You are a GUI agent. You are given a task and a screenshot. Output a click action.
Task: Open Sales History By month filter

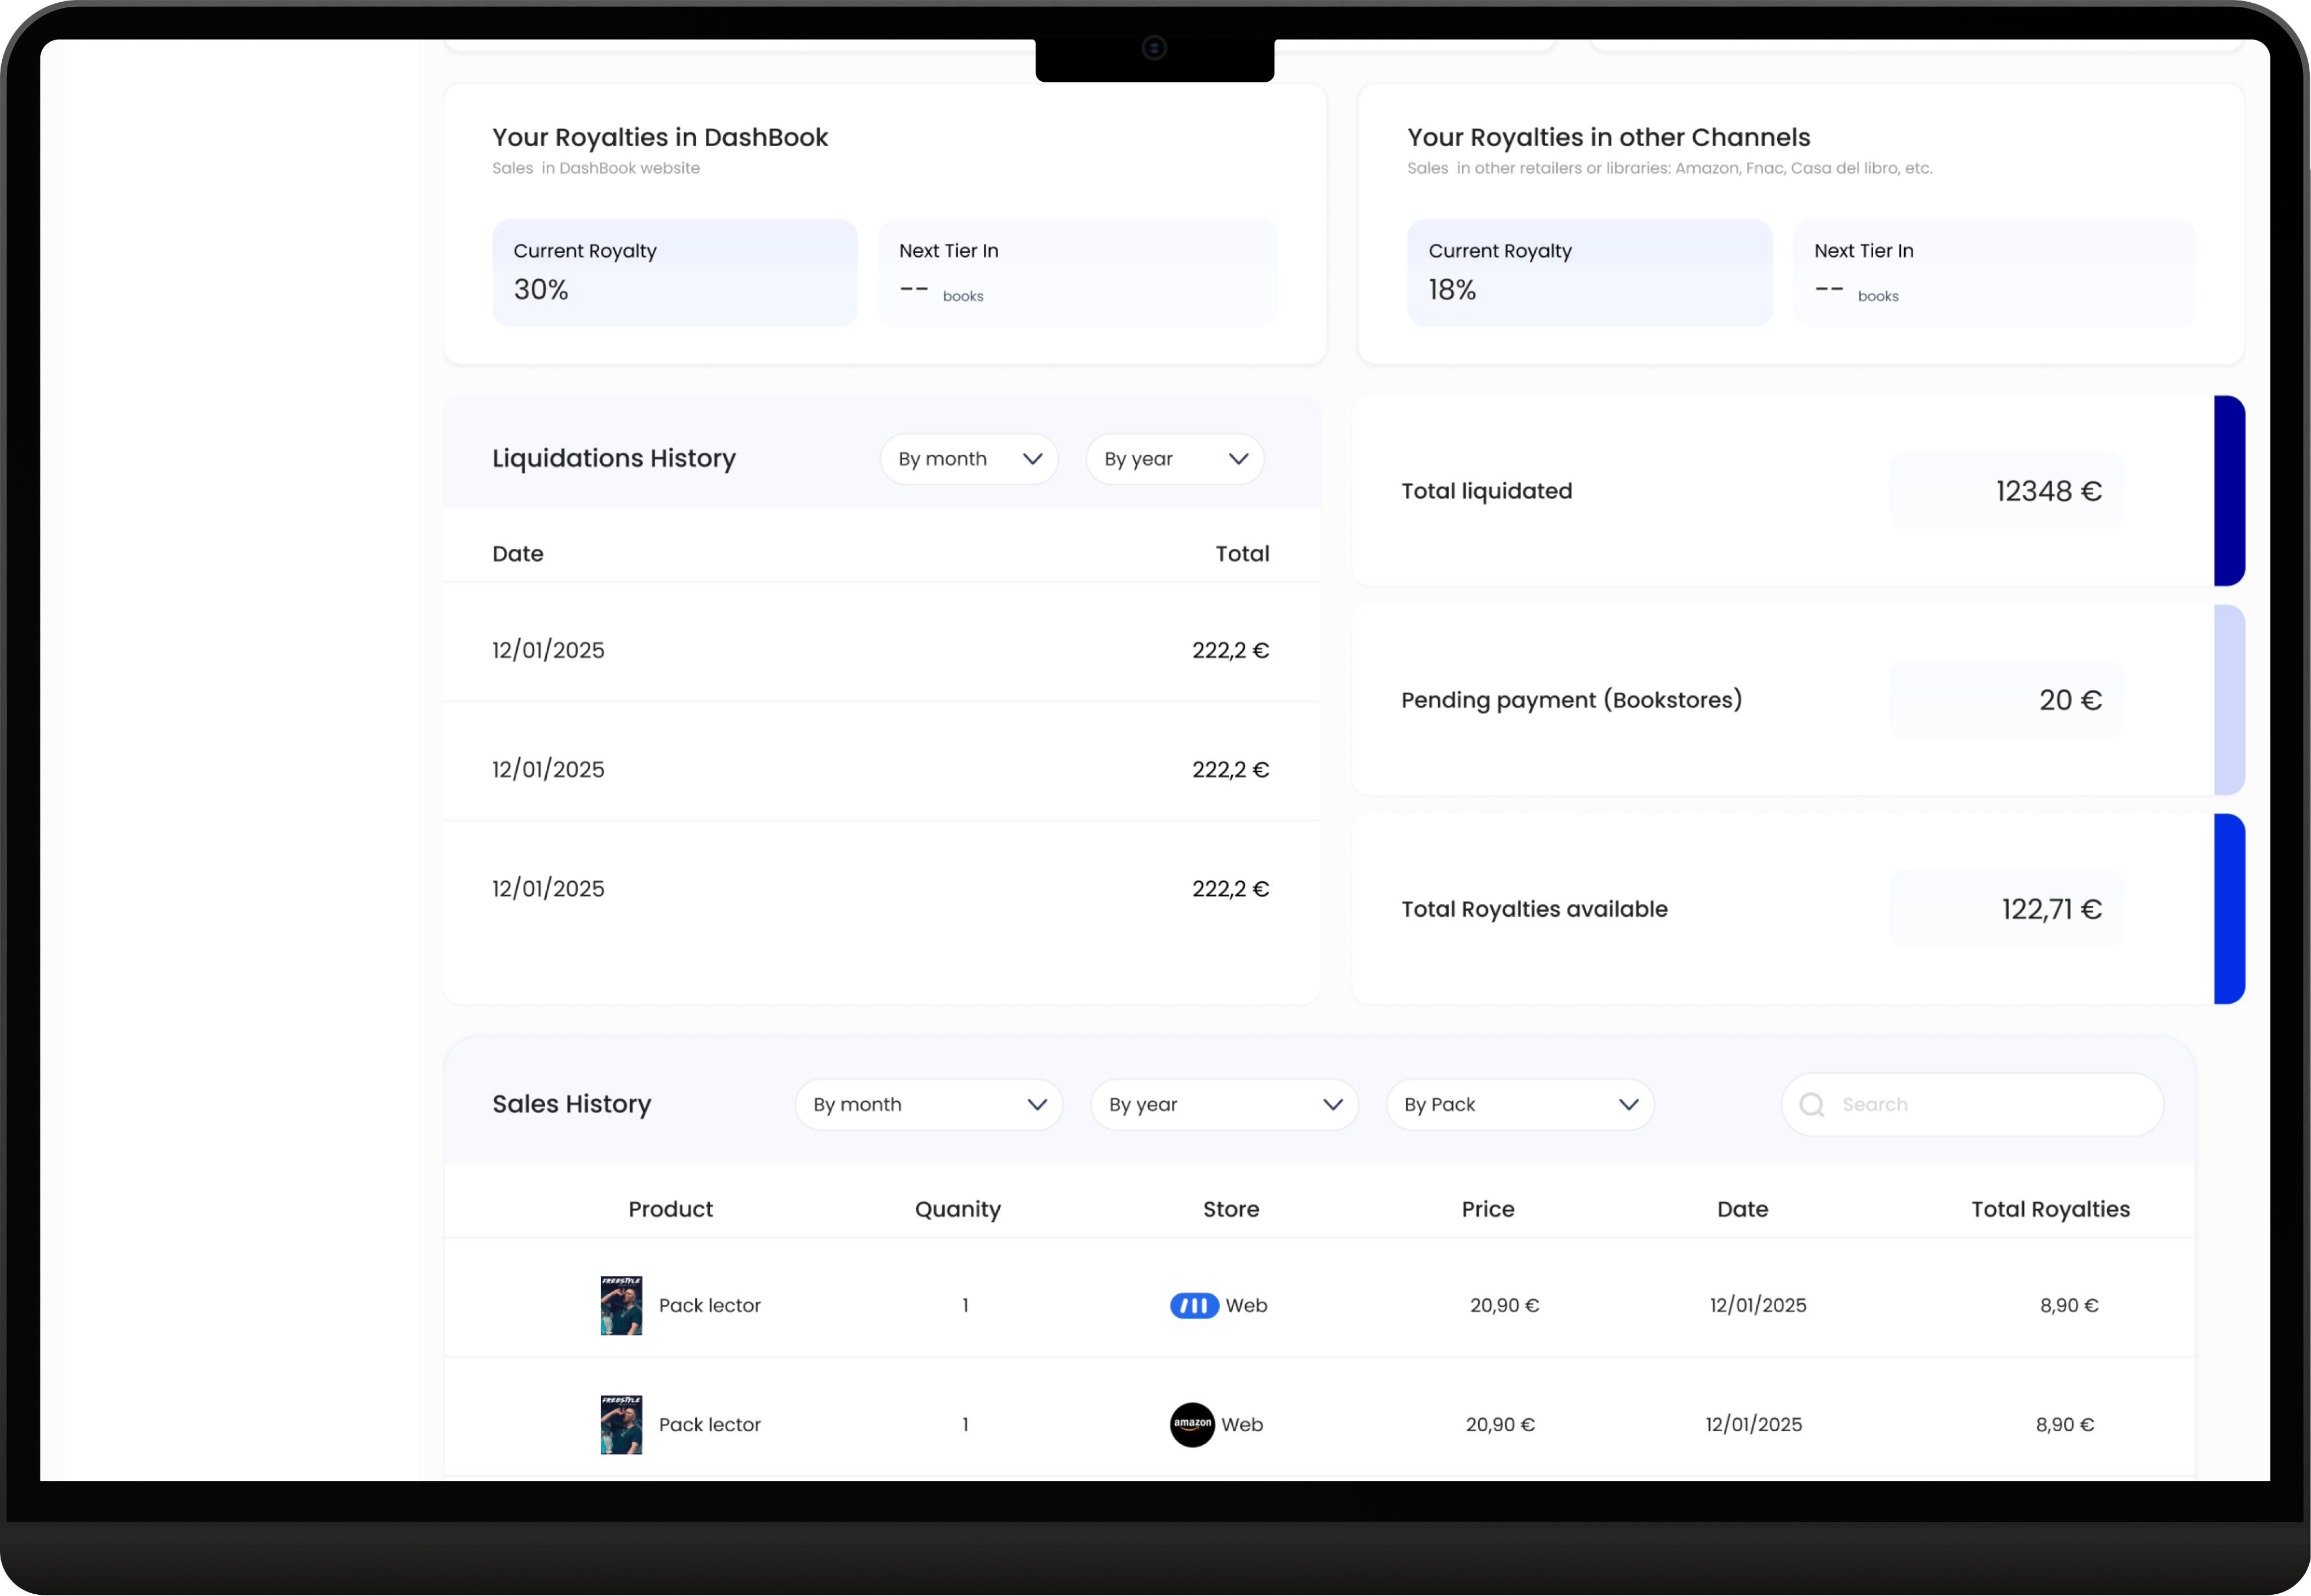coord(928,1105)
